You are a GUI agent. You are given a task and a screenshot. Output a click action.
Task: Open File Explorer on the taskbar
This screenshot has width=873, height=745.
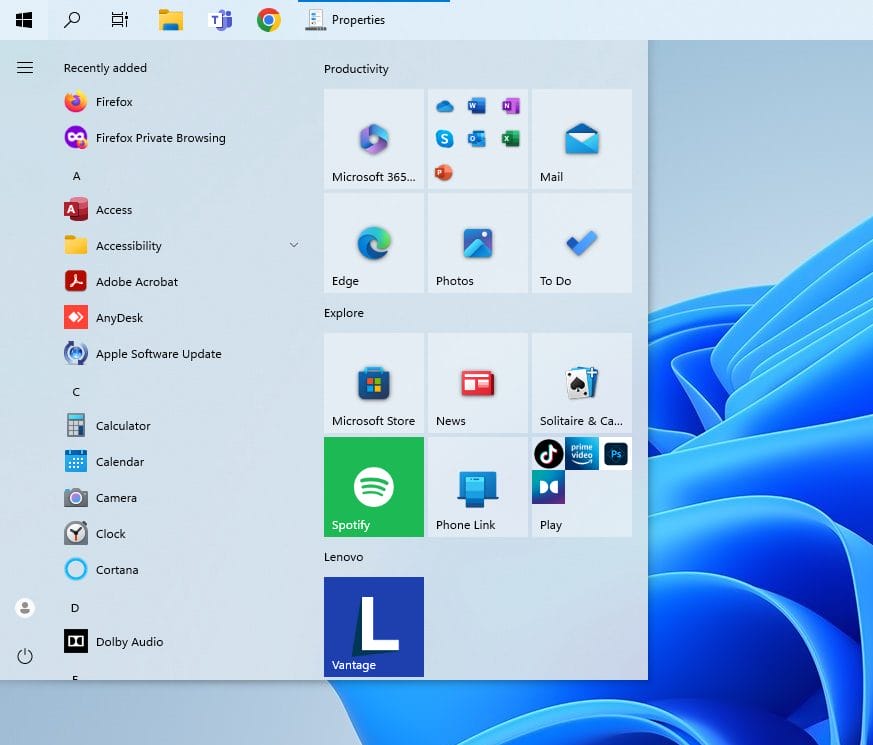[170, 19]
